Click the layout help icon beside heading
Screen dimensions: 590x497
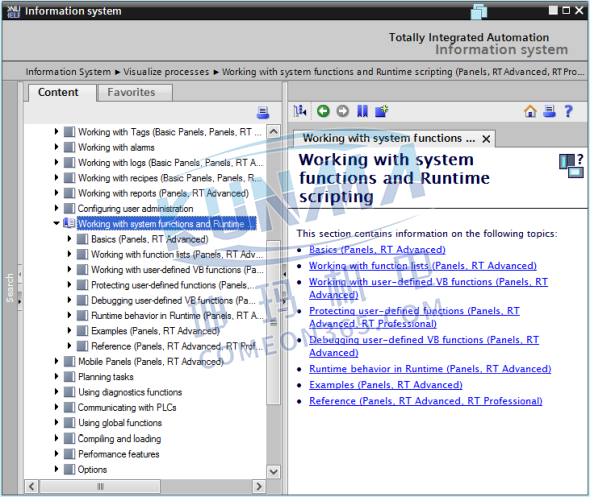click(571, 165)
